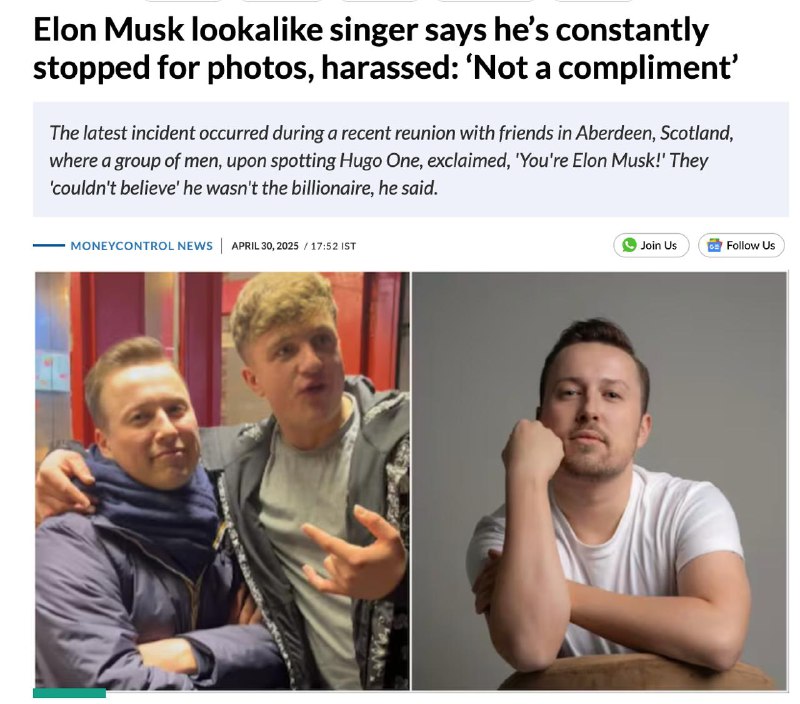Click the 17:52 IST timestamp
Viewport: 800px width, 704px height.
coord(333,246)
